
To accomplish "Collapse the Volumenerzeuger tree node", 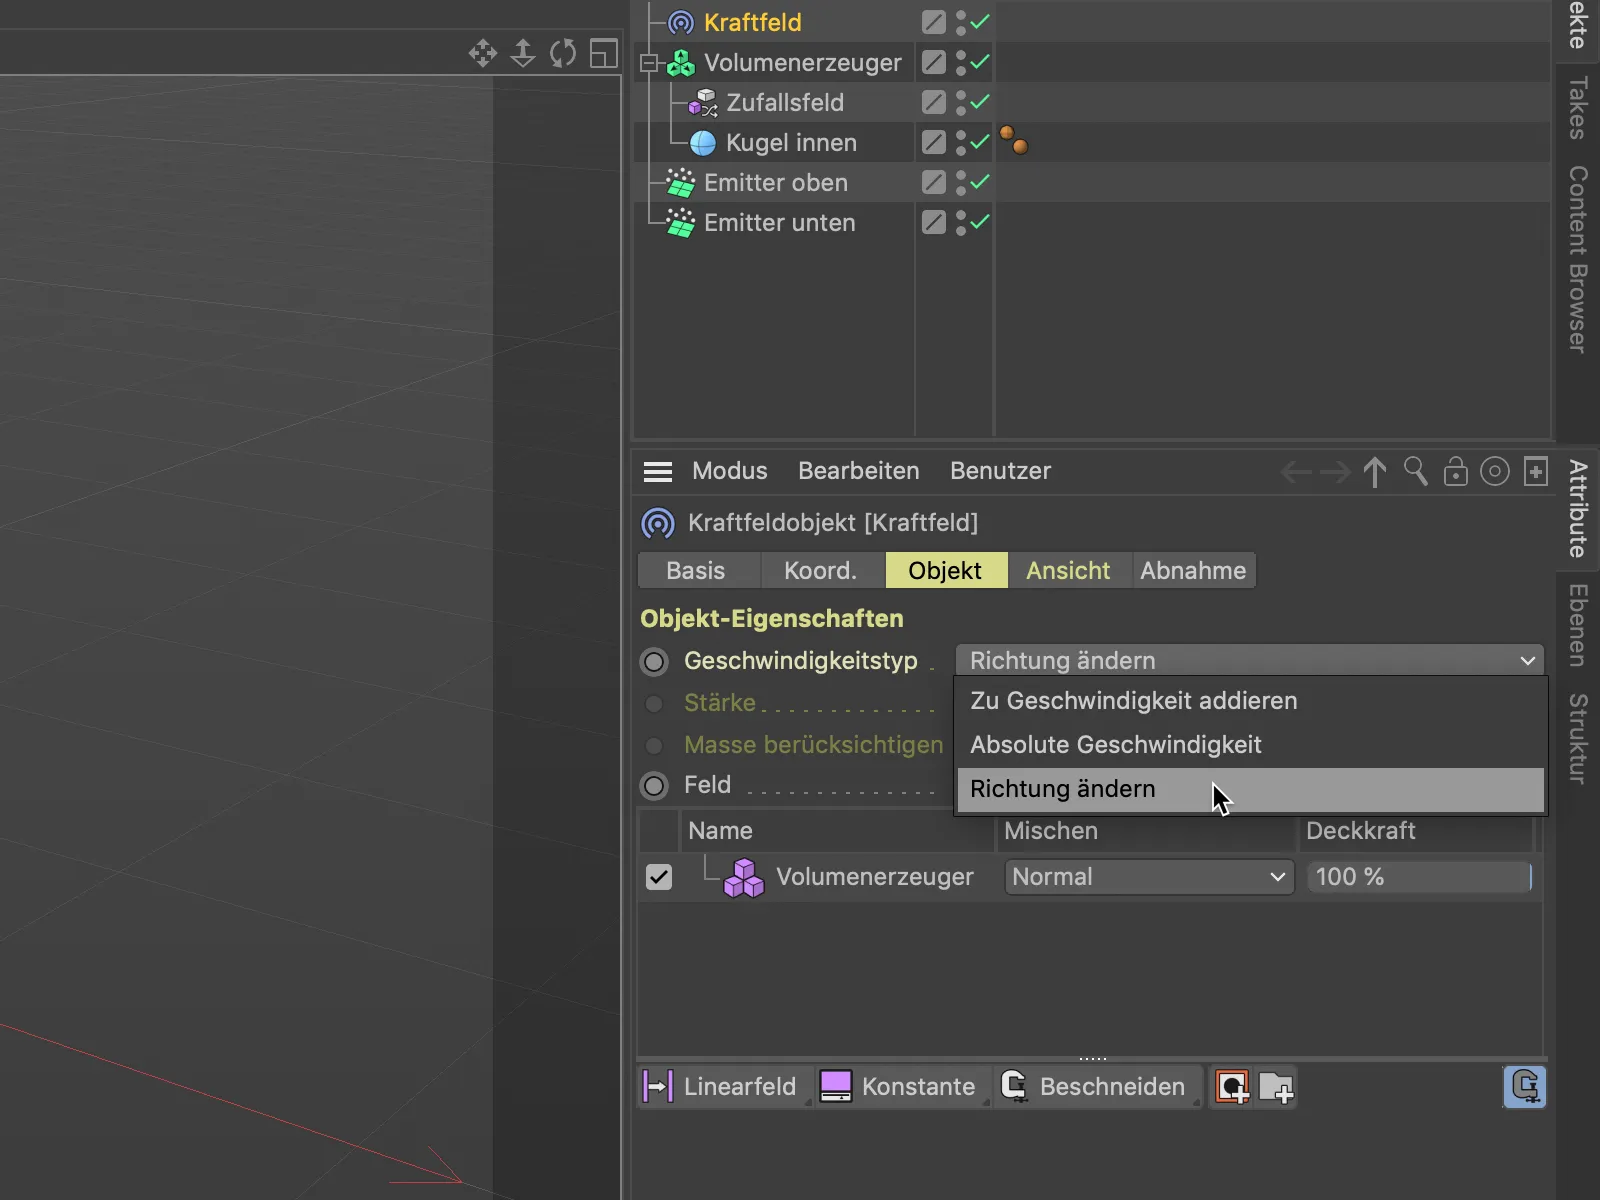I will pos(650,63).
